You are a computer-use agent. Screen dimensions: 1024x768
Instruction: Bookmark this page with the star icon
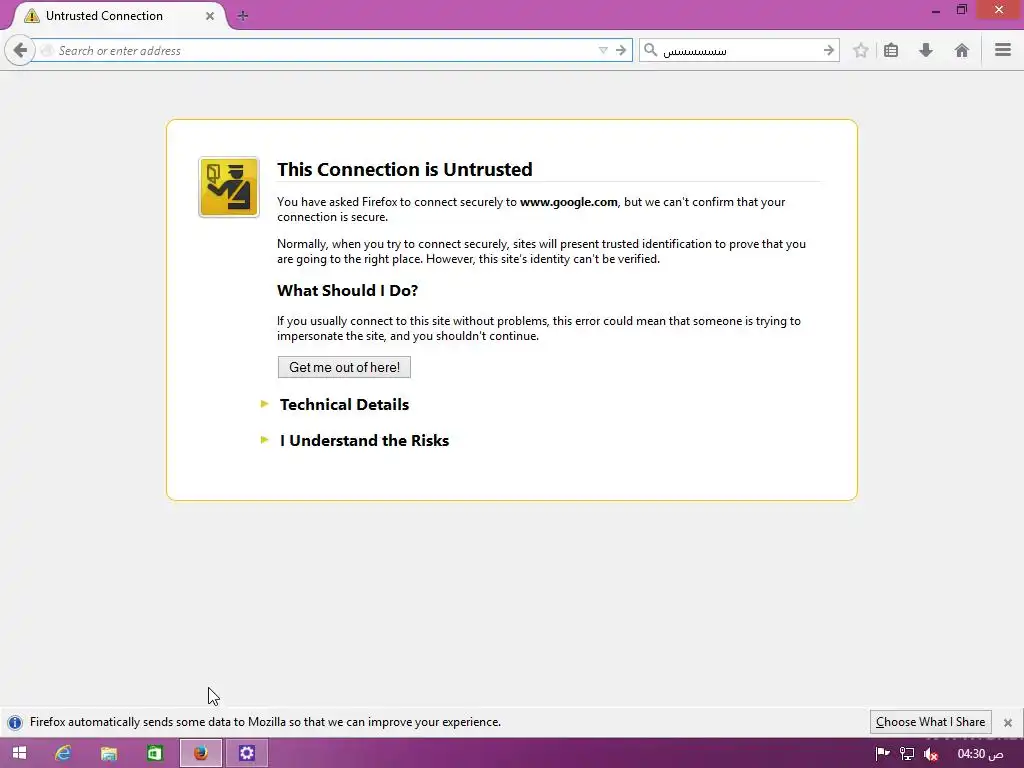tap(861, 50)
